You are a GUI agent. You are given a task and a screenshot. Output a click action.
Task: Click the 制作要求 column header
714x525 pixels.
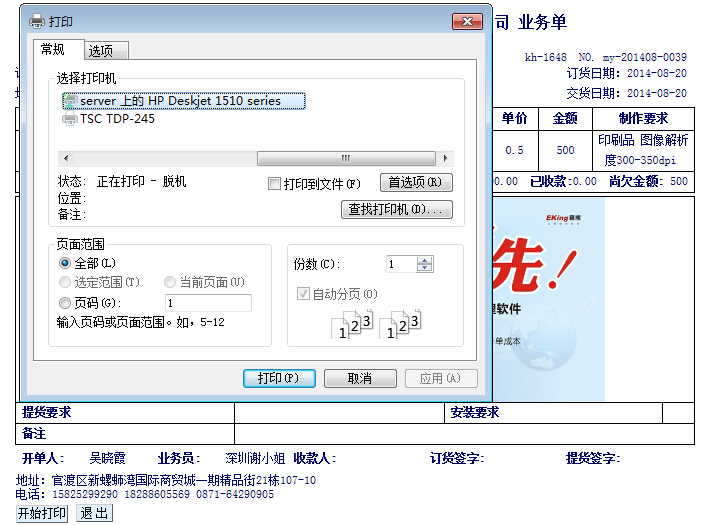click(x=643, y=118)
